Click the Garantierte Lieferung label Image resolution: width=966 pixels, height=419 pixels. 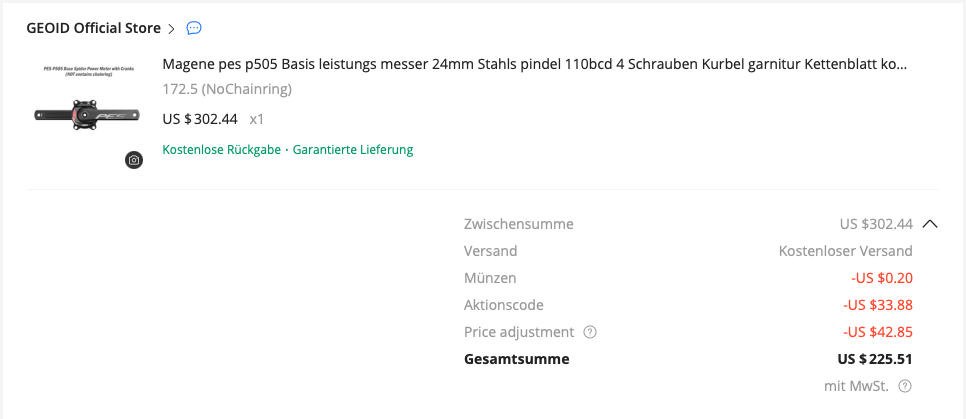tap(353, 150)
